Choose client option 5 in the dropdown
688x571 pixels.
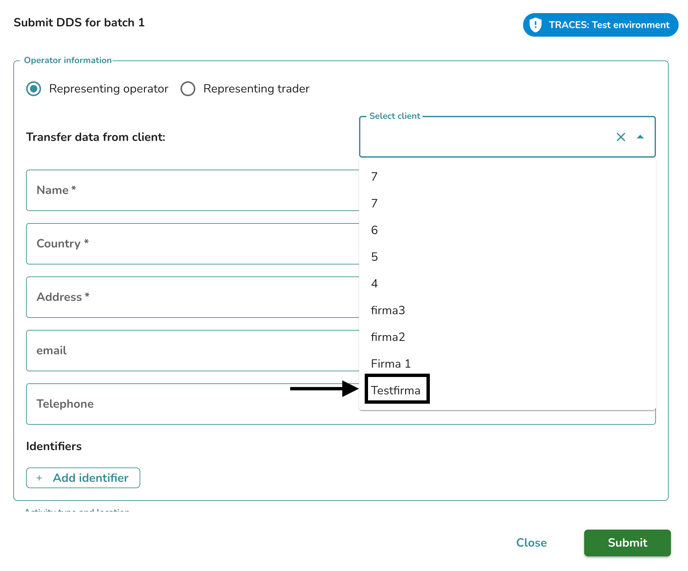[375, 257]
